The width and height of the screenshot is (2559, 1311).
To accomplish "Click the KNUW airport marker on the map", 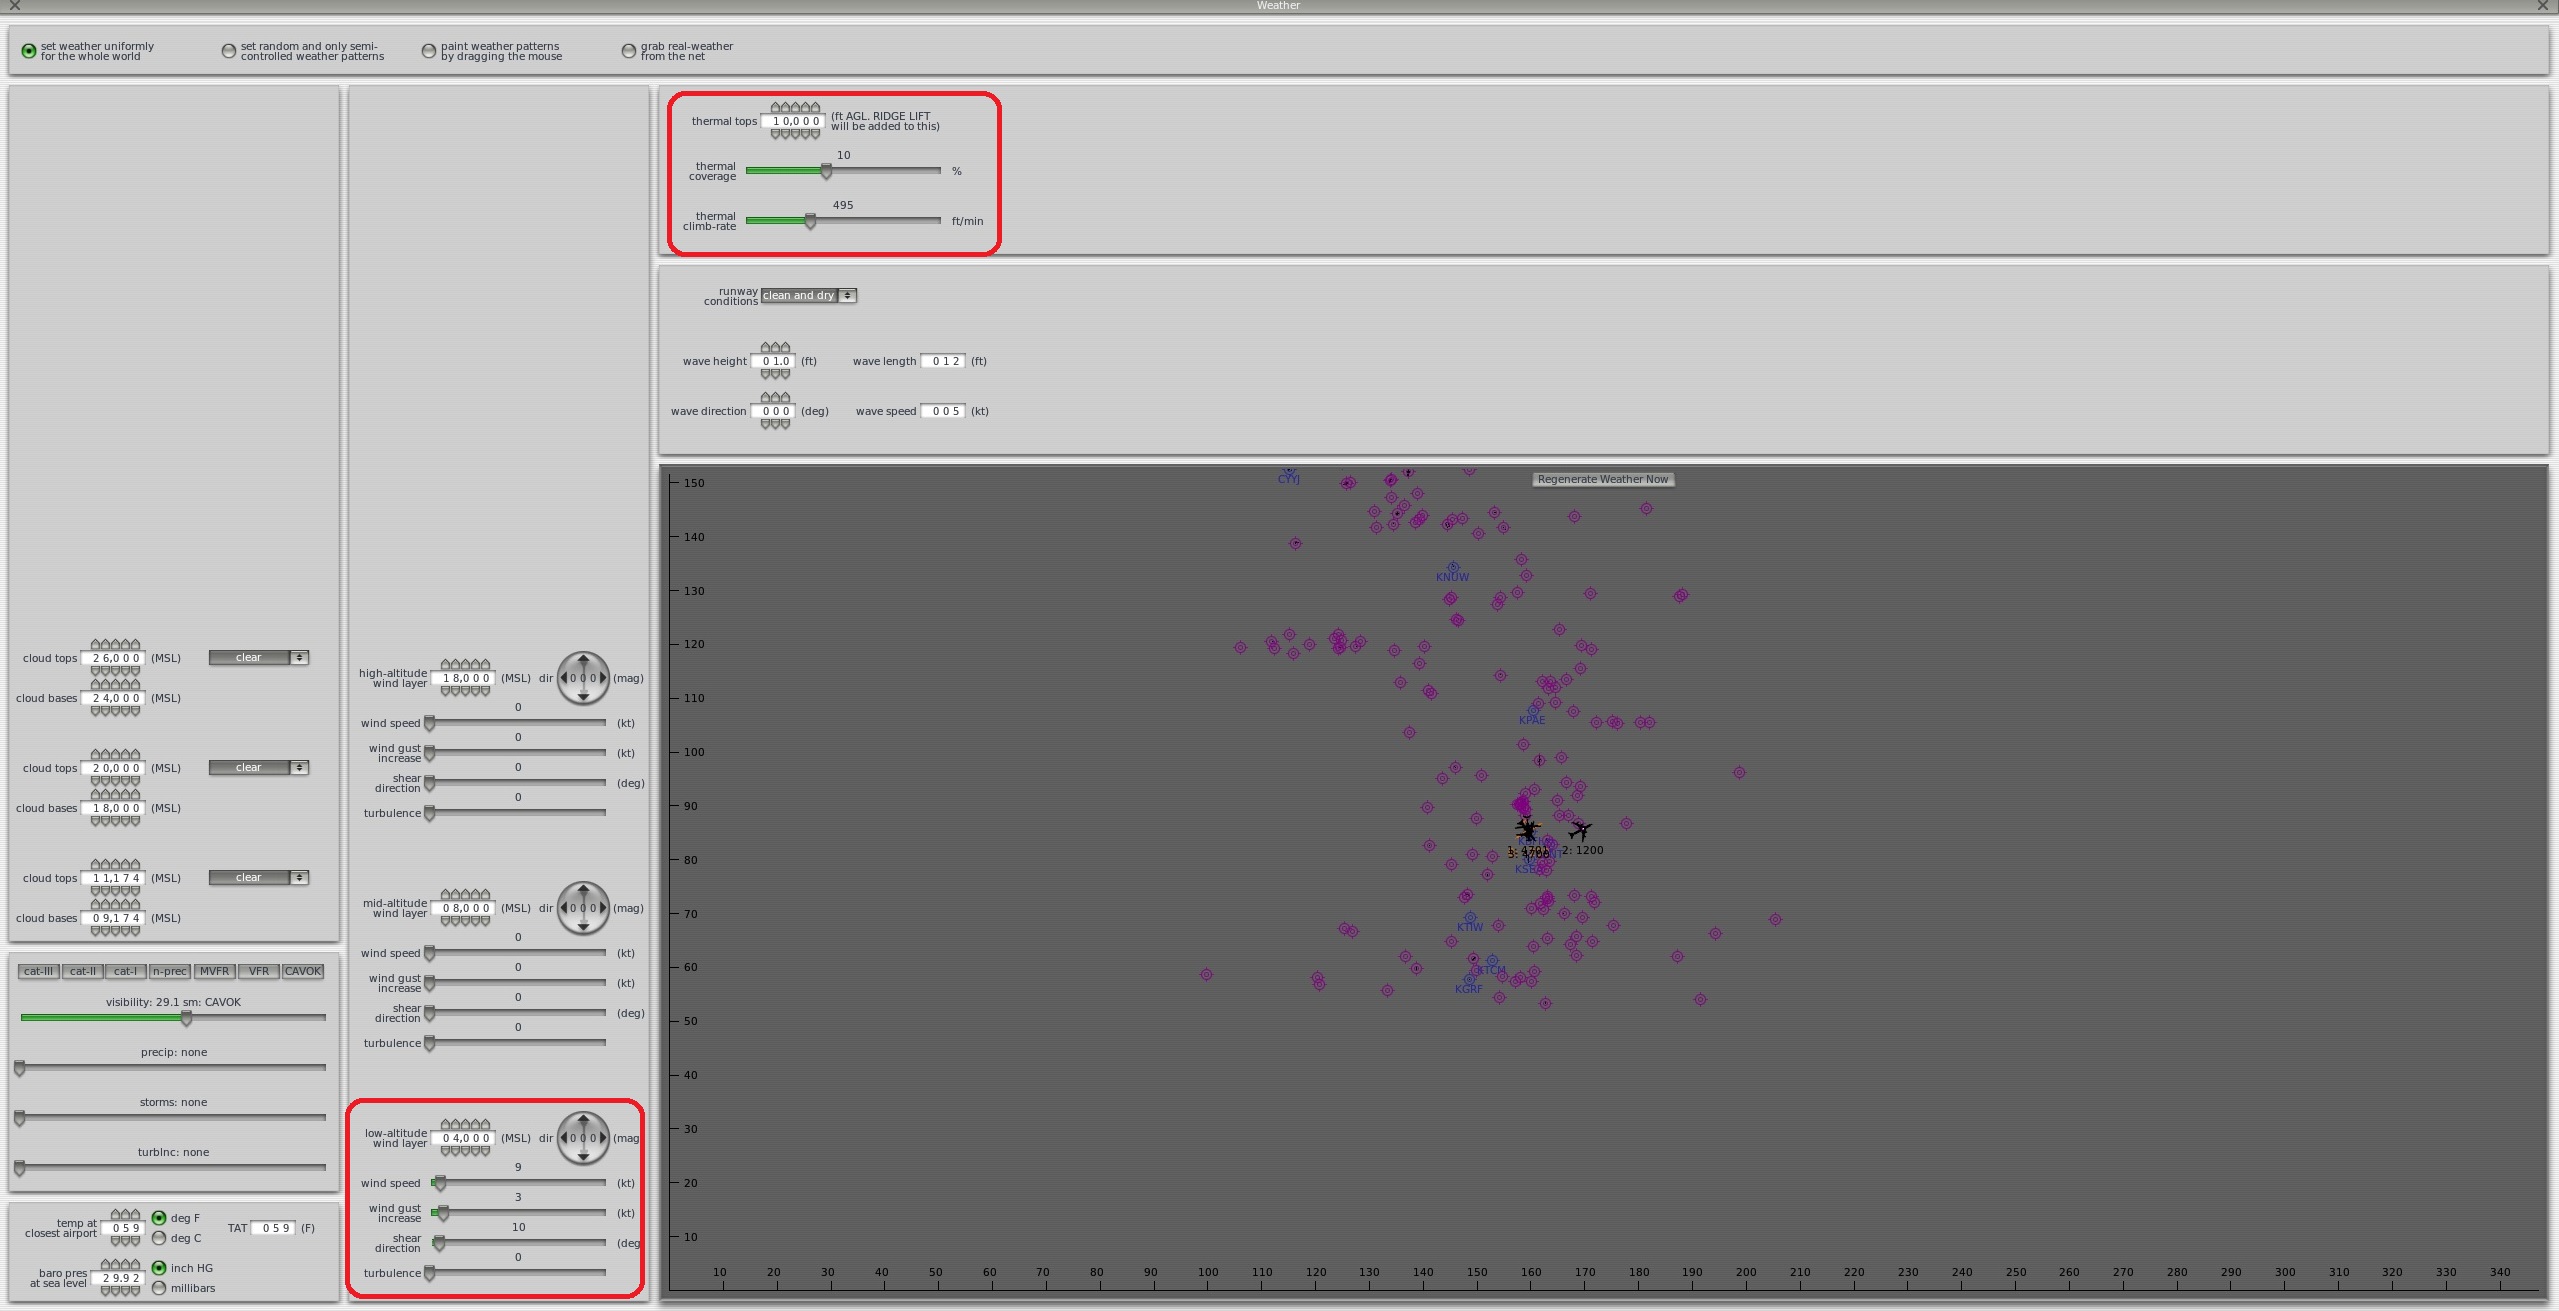I will (1453, 567).
